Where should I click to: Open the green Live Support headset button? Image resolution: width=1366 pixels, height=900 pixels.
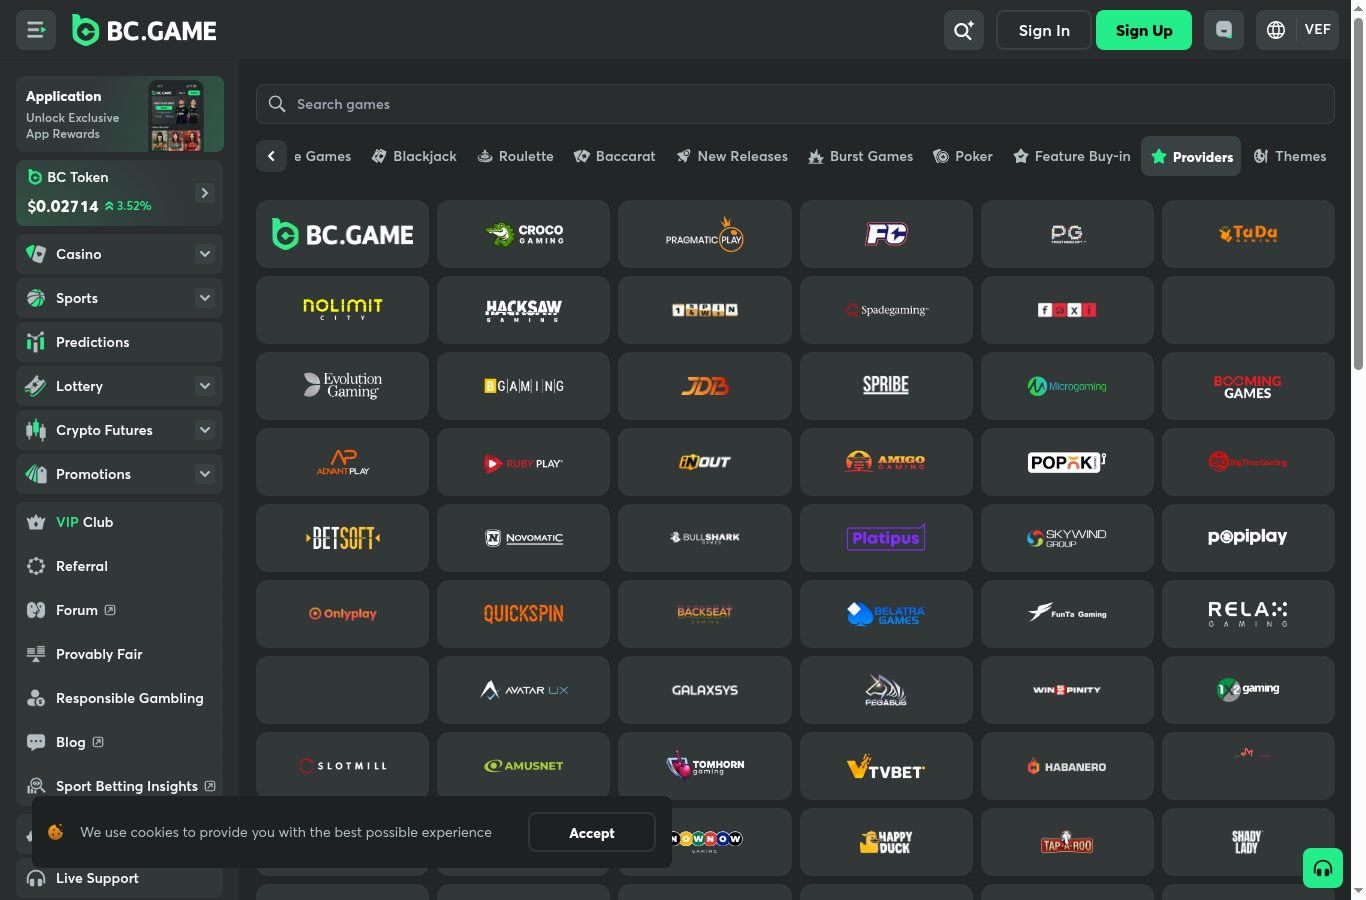point(1323,868)
